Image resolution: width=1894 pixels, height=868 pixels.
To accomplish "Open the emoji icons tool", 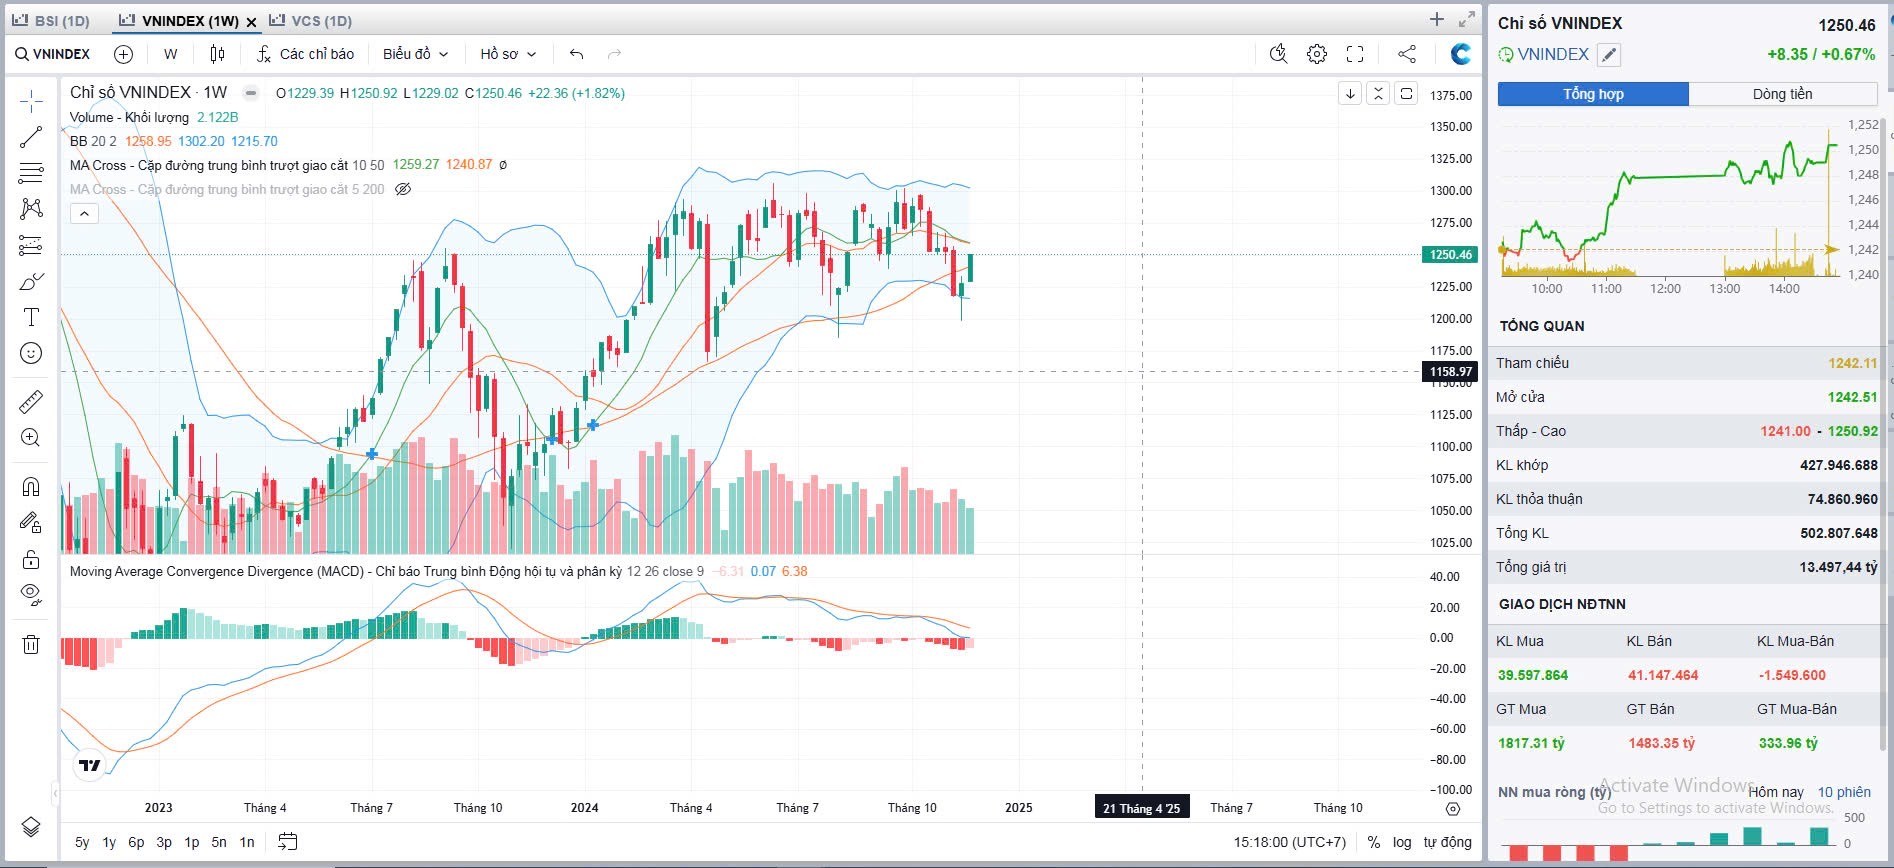I will point(31,353).
